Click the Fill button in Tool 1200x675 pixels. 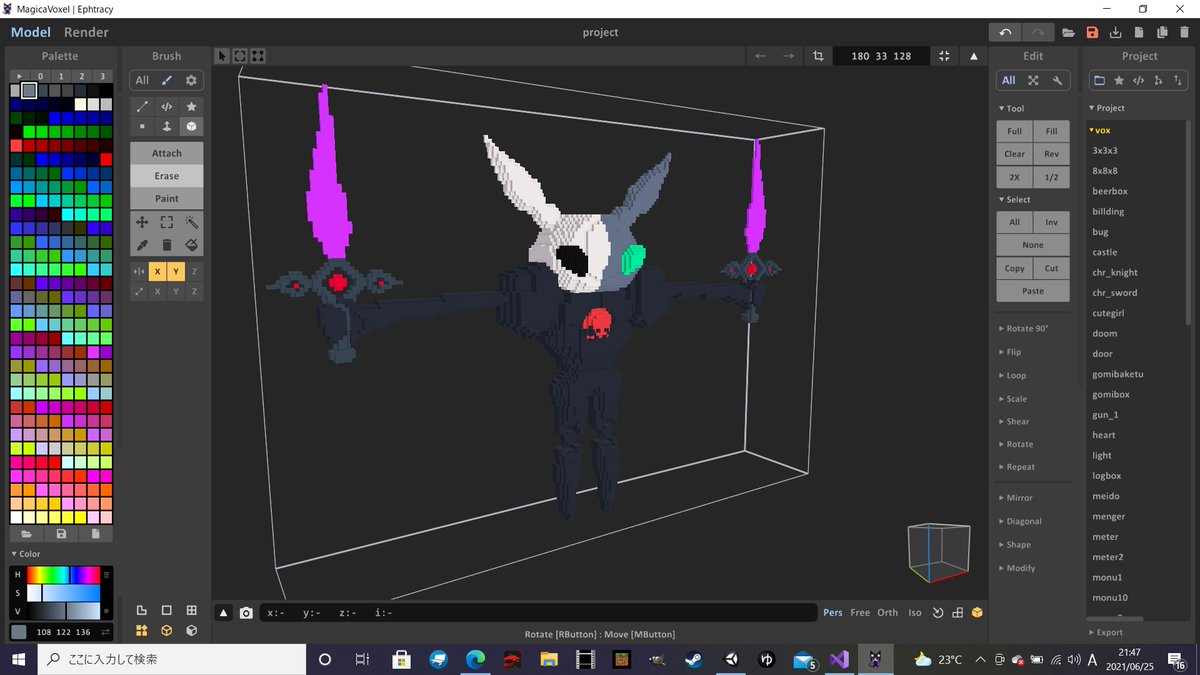tap(1051, 131)
